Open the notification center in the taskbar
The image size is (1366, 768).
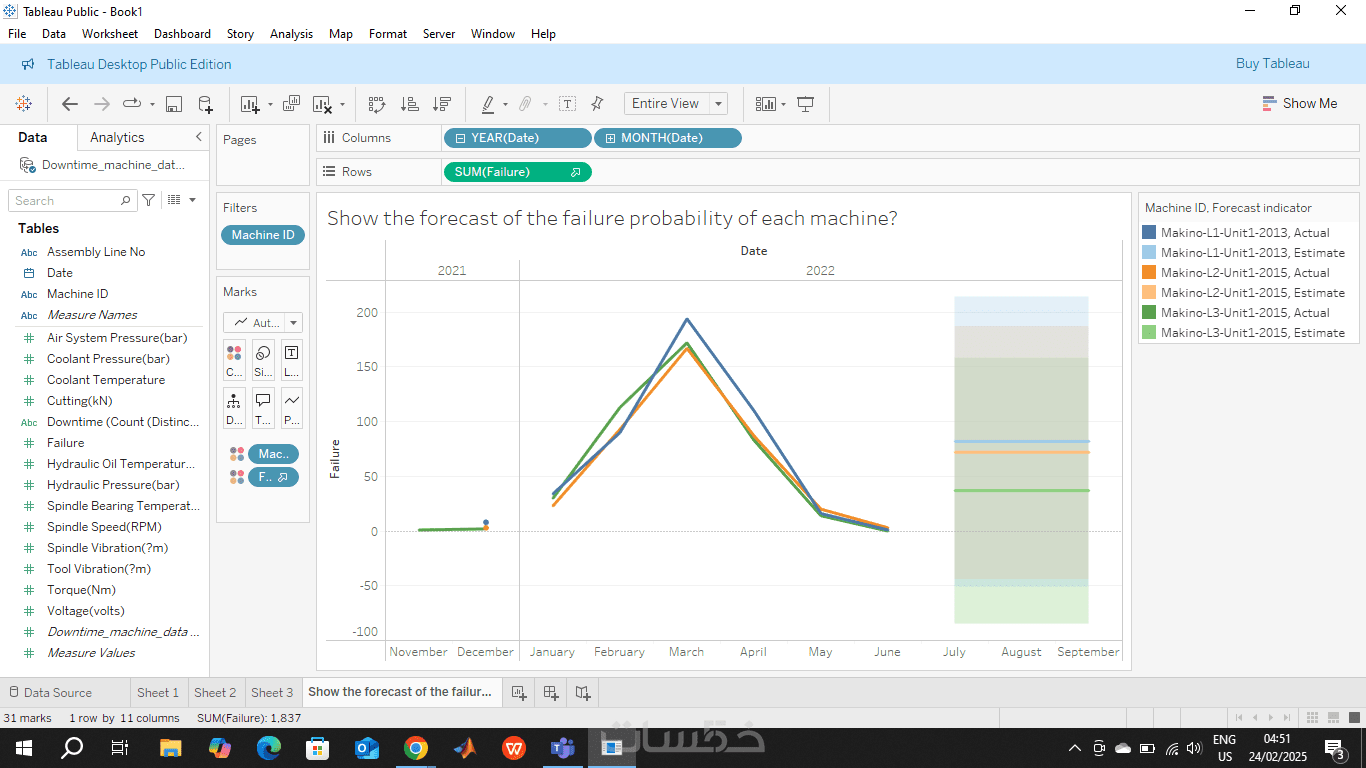(1335, 748)
